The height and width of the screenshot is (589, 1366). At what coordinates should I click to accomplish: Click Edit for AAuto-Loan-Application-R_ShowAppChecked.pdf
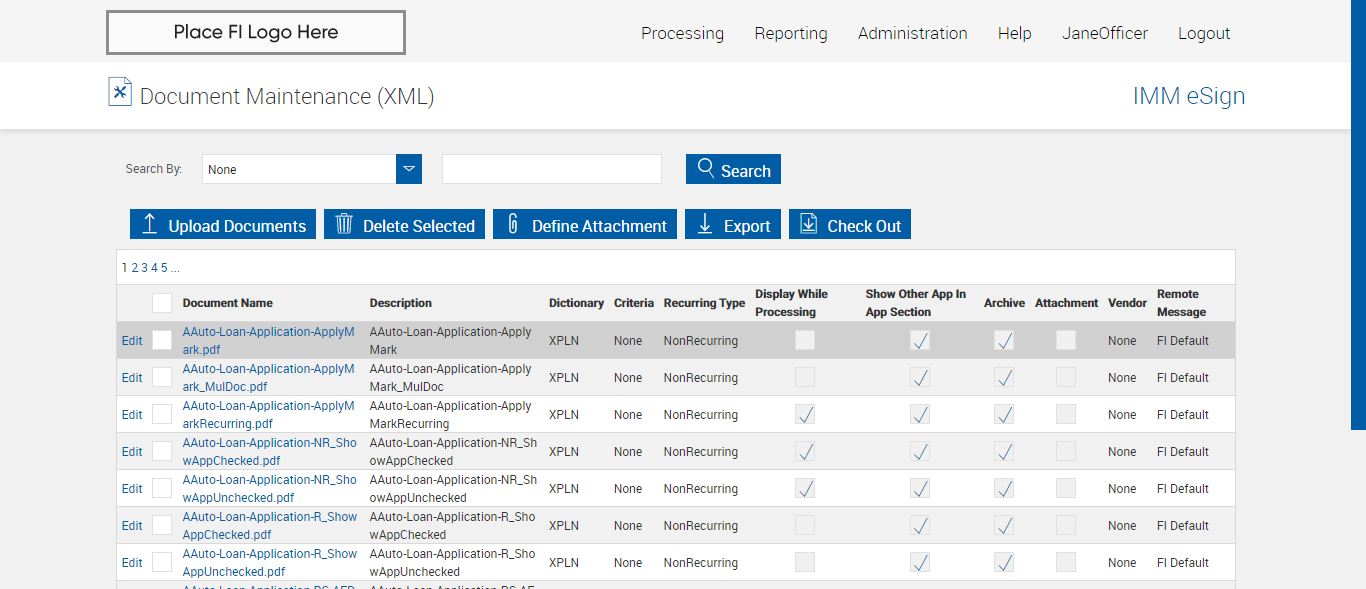(132, 526)
